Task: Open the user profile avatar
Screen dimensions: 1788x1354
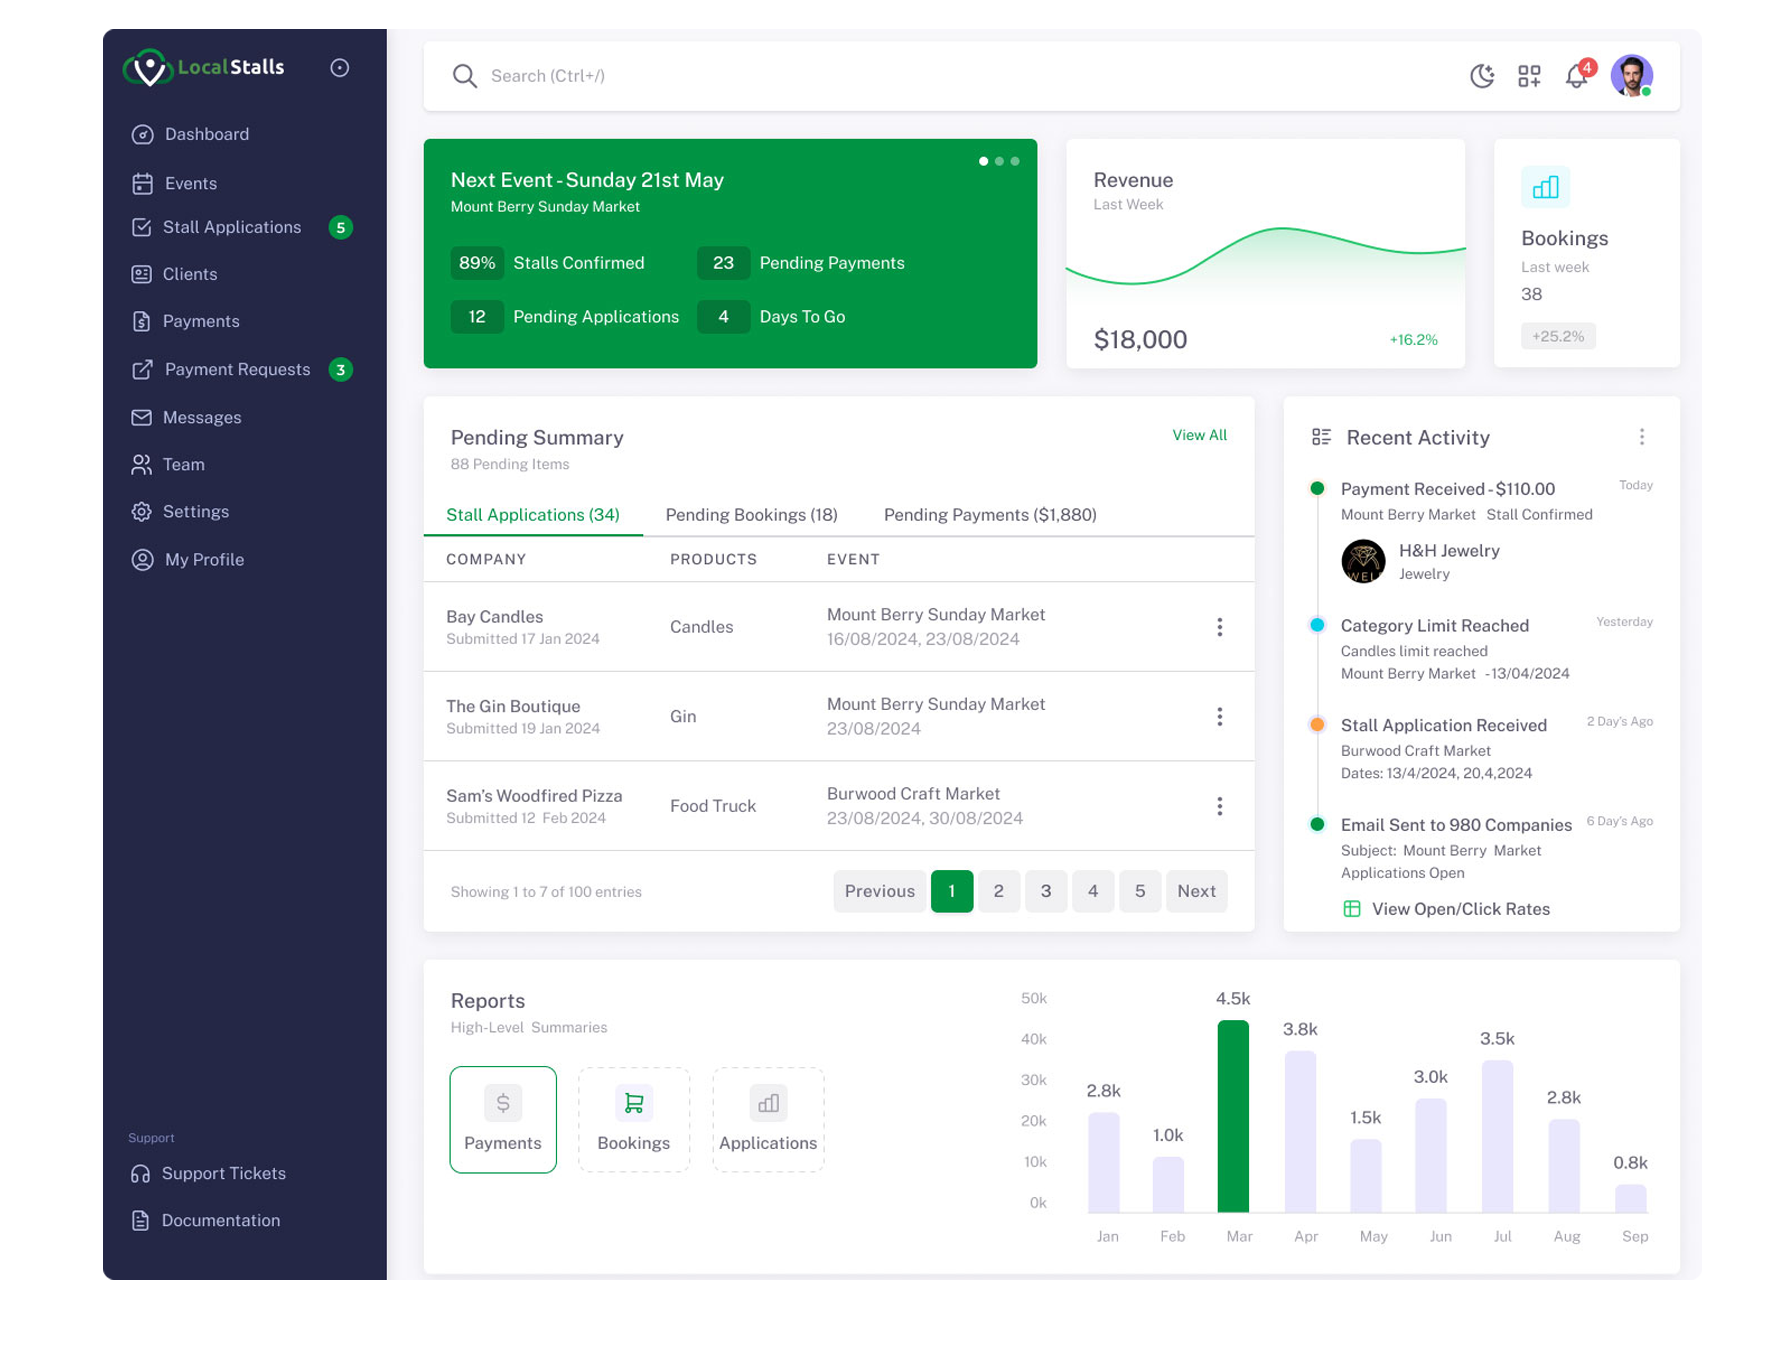Action: (x=1630, y=76)
